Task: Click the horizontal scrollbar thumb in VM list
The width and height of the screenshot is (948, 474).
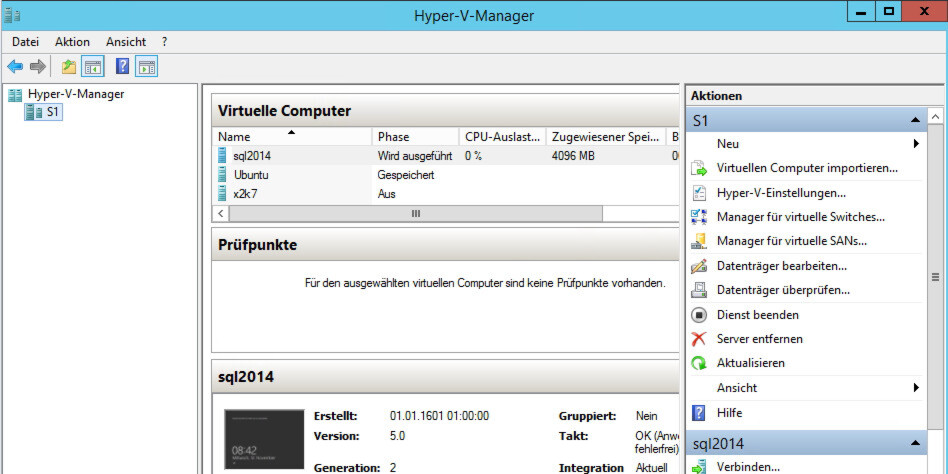Action: click(416, 213)
